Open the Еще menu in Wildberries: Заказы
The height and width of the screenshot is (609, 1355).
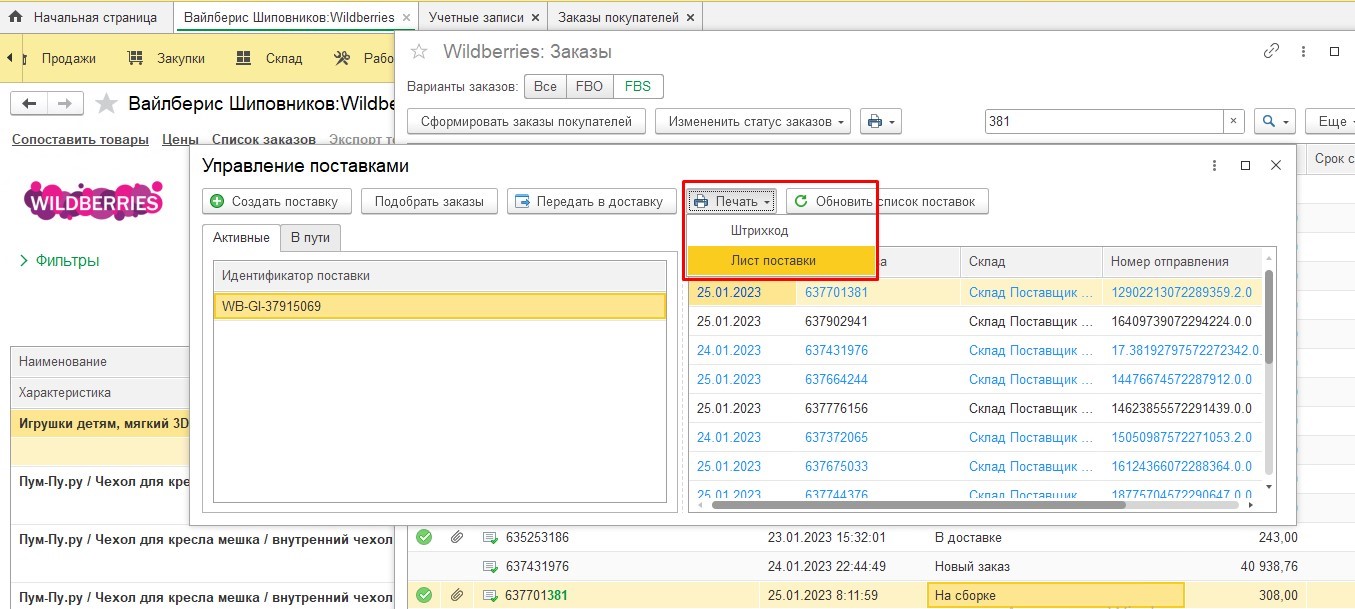pos(1330,121)
